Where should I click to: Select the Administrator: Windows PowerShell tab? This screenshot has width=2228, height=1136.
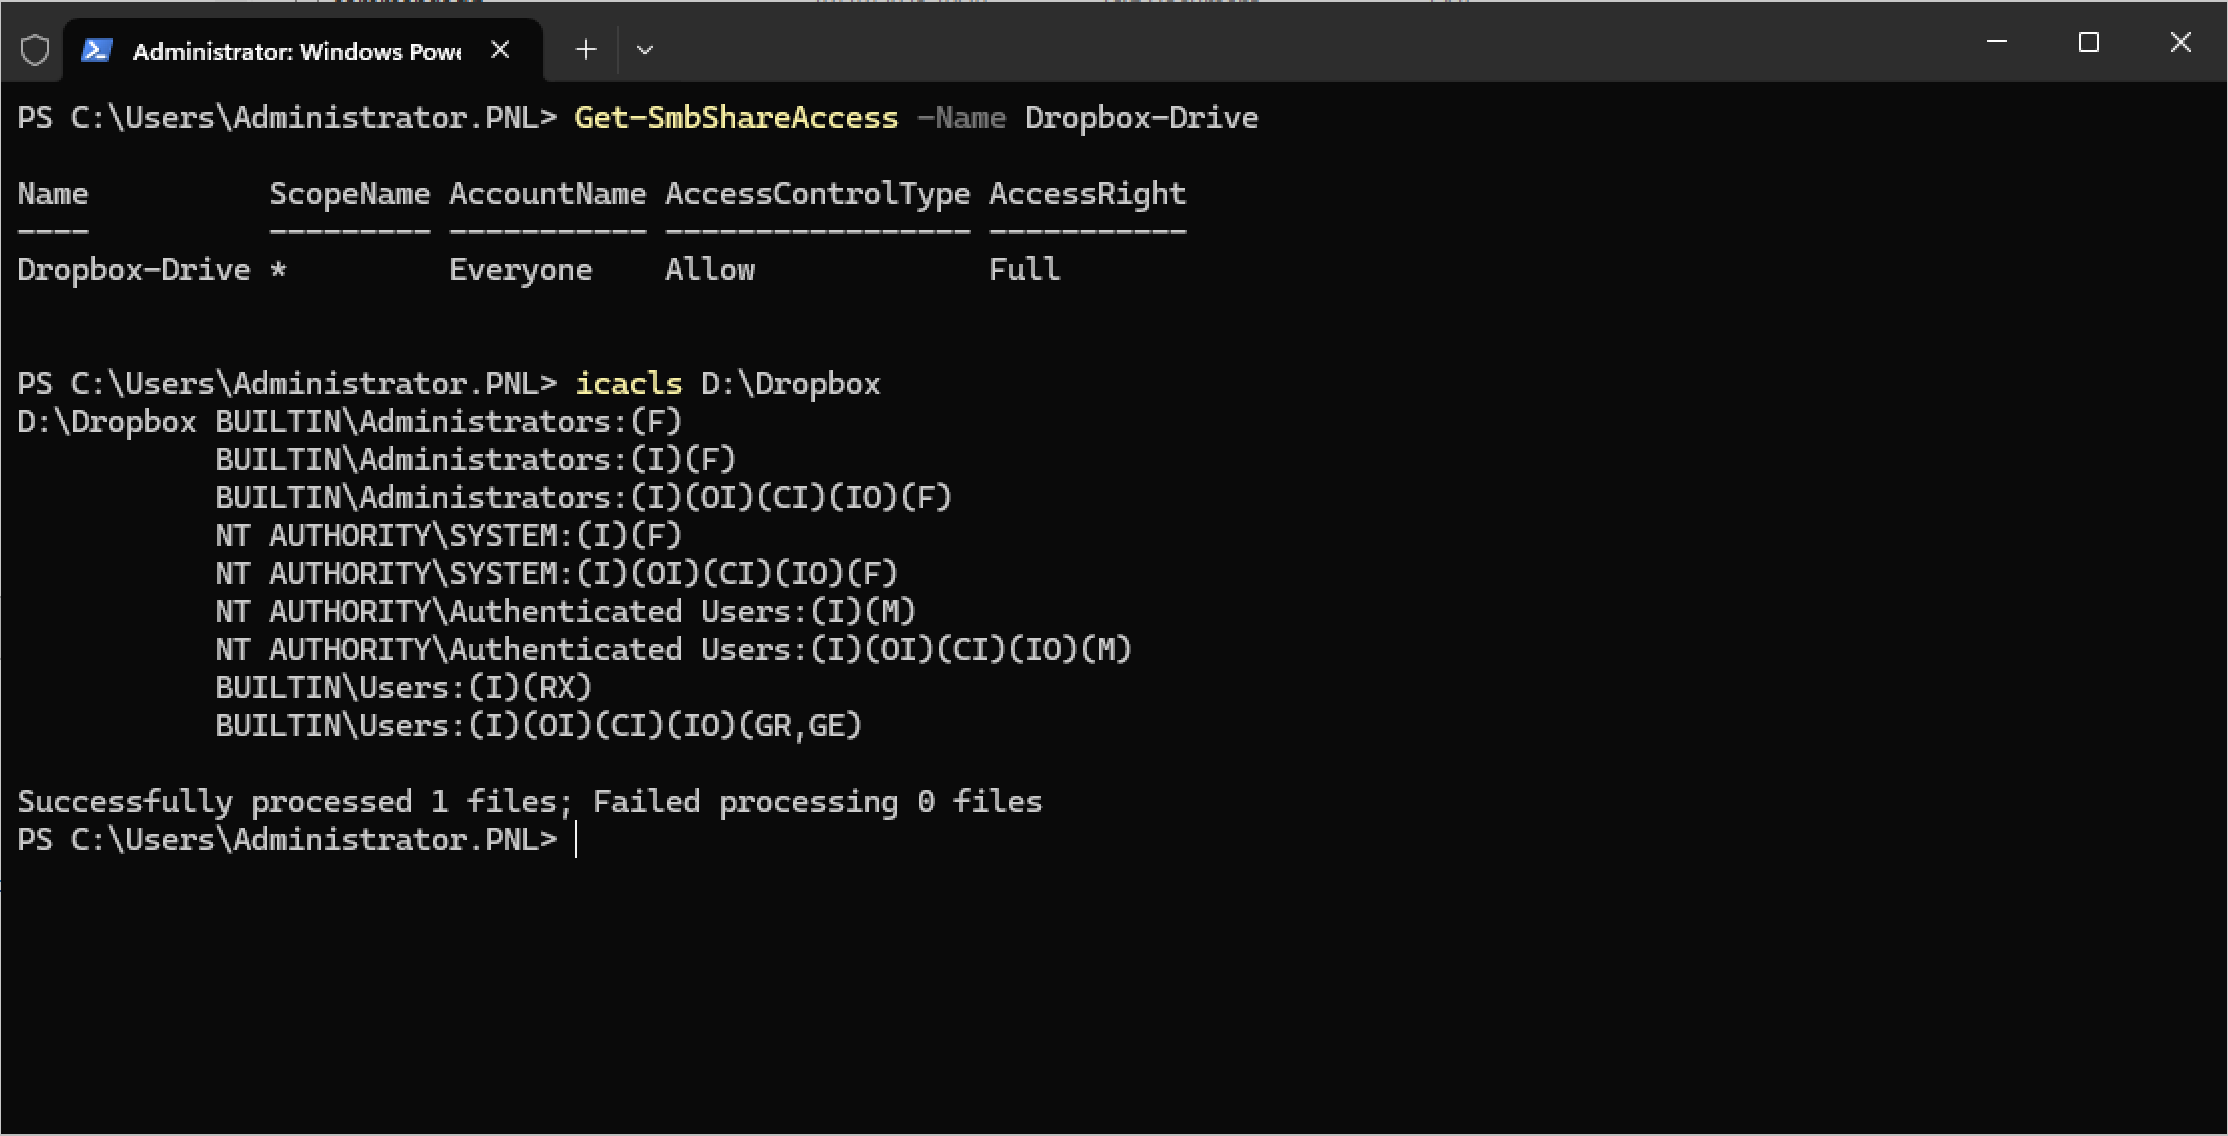pos(296,51)
